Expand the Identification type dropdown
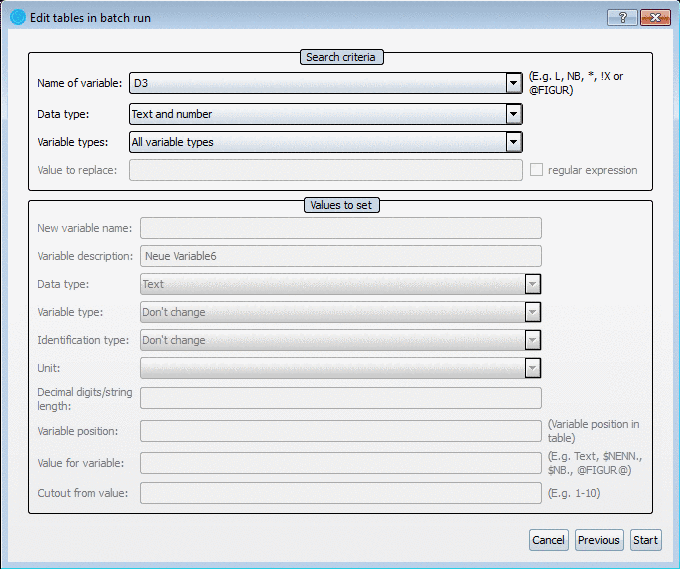This screenshot has height=569, width=680. tap(533, 340)
